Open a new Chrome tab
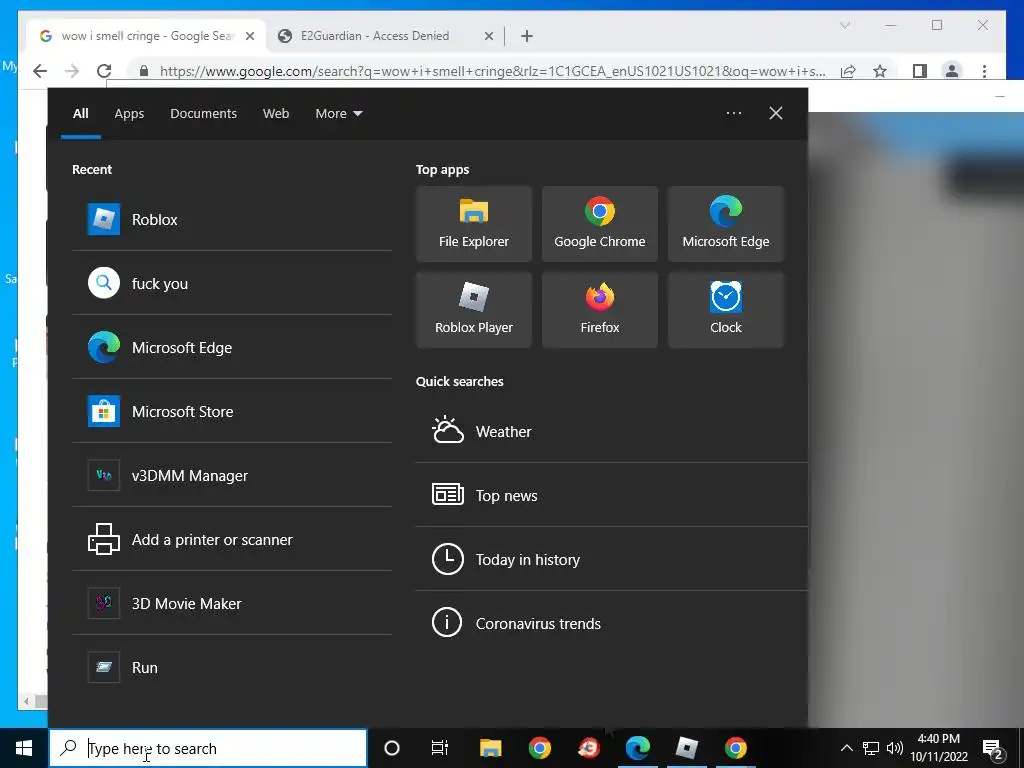 (527, 37)
